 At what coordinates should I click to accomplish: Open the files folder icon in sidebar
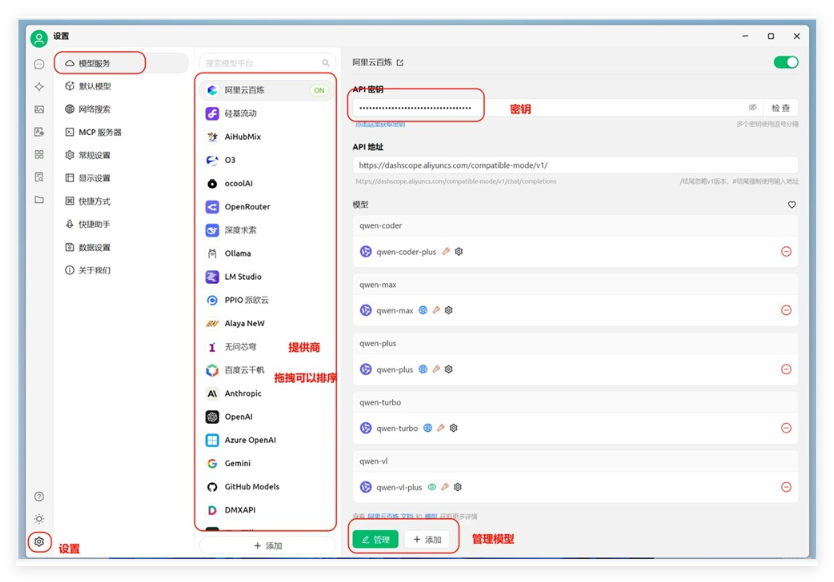(x=39, y=200)
